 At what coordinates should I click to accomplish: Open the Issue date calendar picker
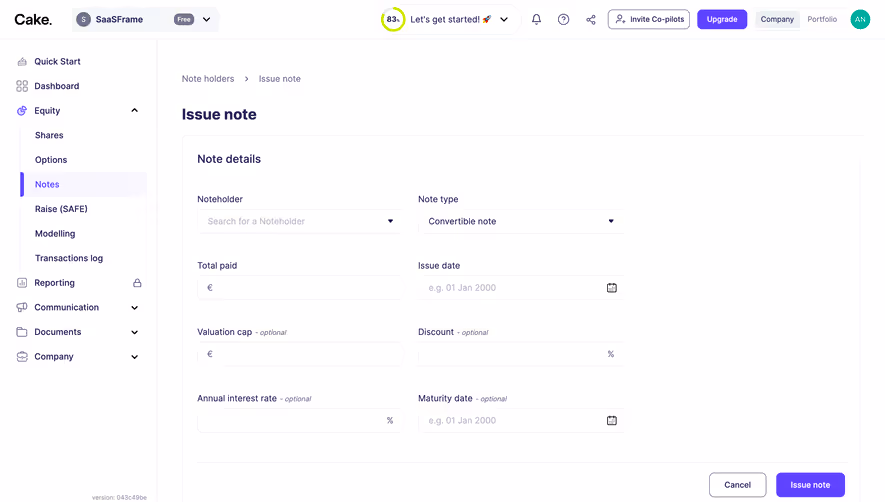pos(612,288)
